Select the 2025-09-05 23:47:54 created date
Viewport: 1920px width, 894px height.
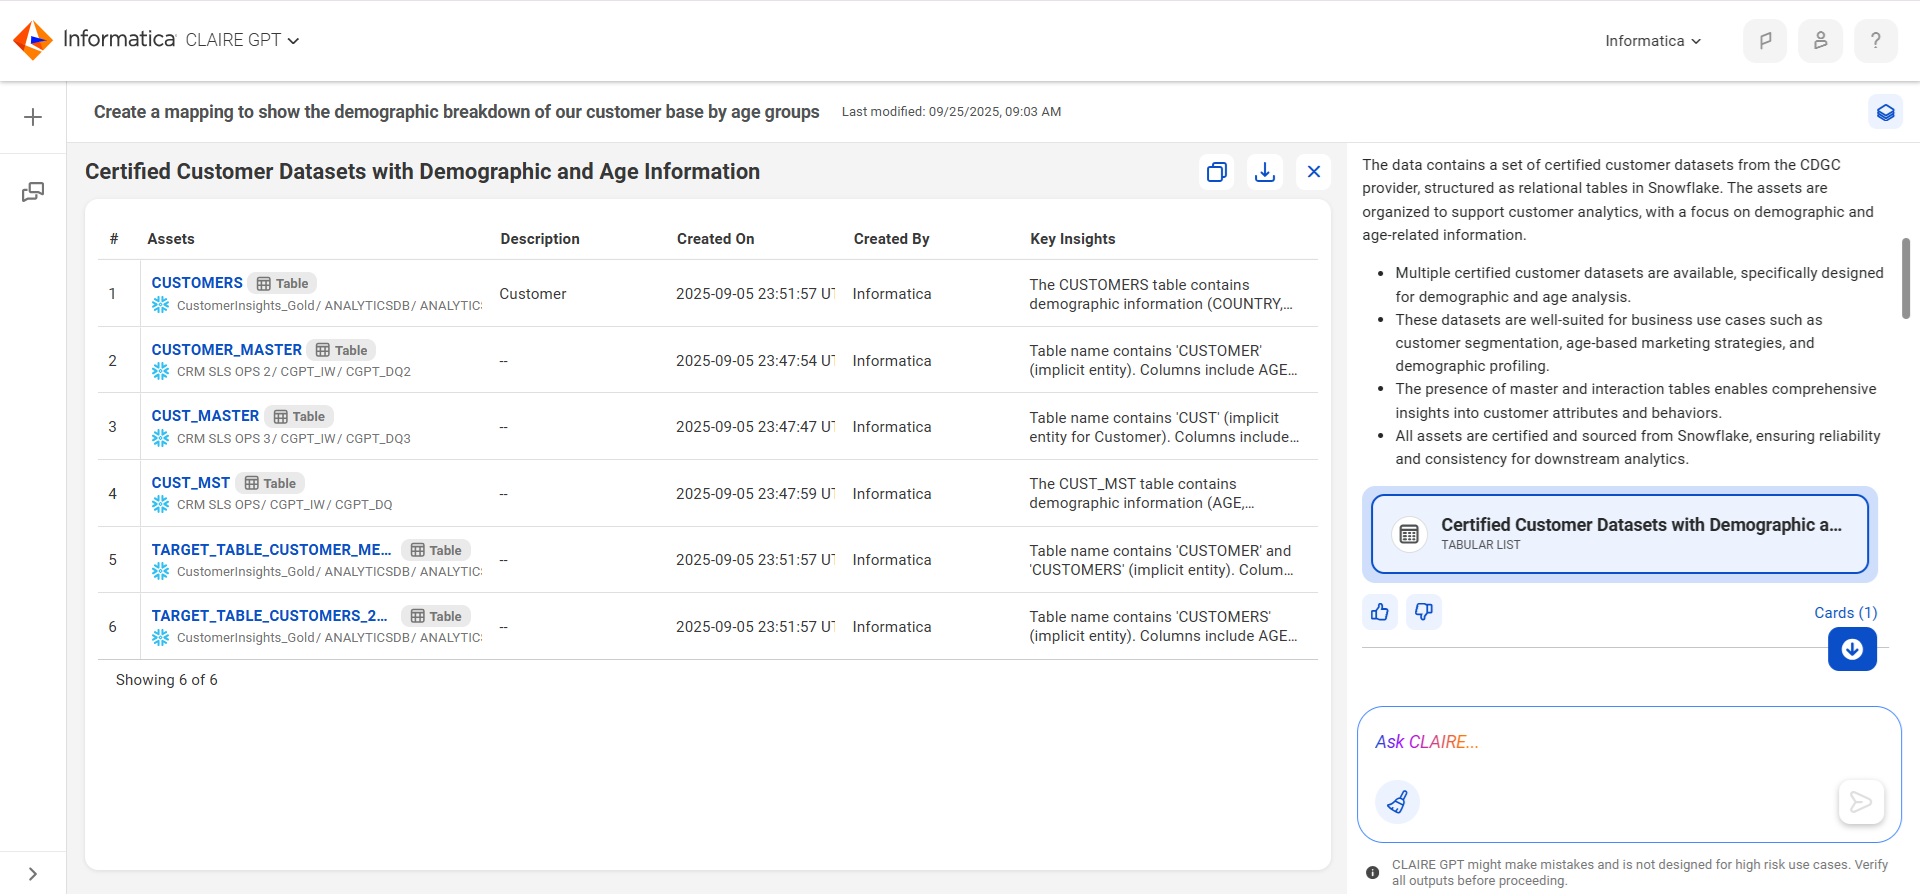755,361
